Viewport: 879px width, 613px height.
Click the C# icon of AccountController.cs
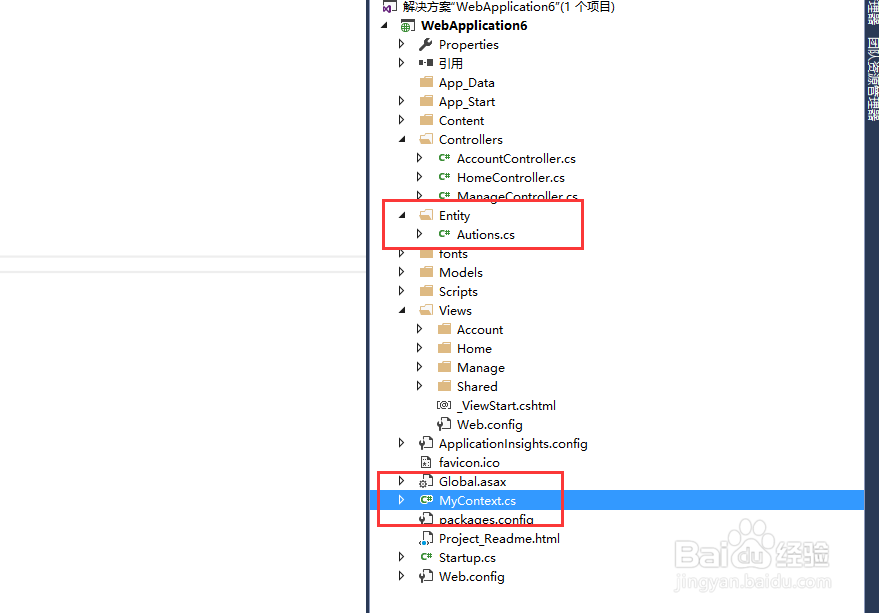pyautogui.click(x=444, y=158)
